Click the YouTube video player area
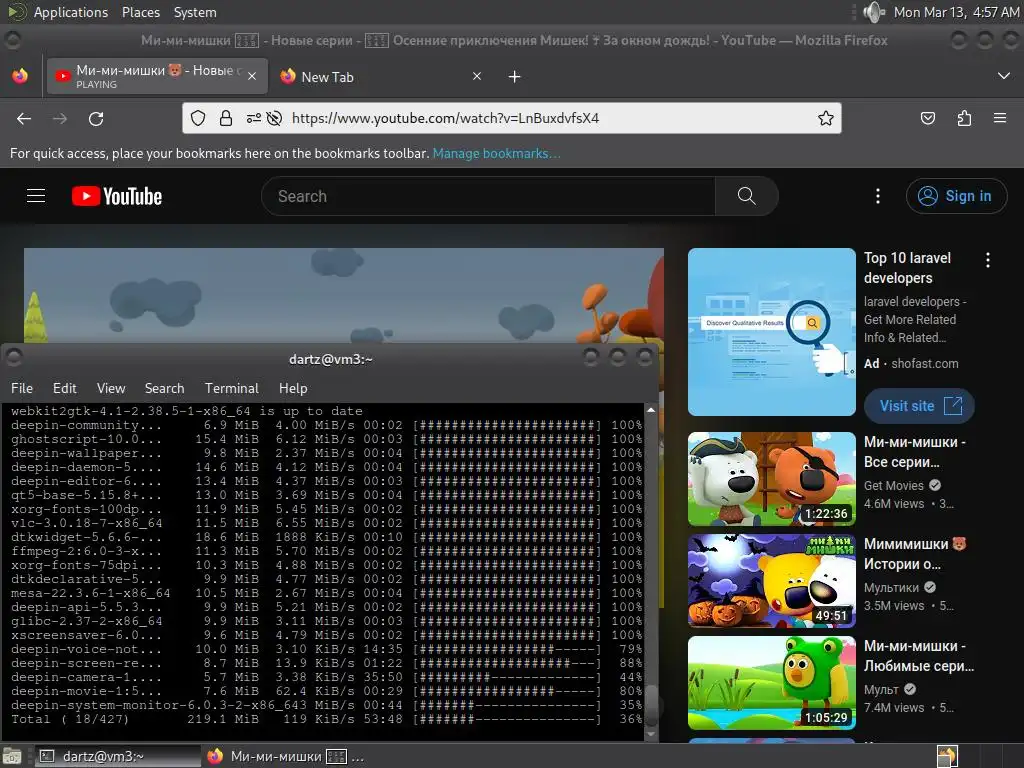Image resolution: width=1024 pixels, height=768 pixels. pyautogui.click(x=344, y=295)
